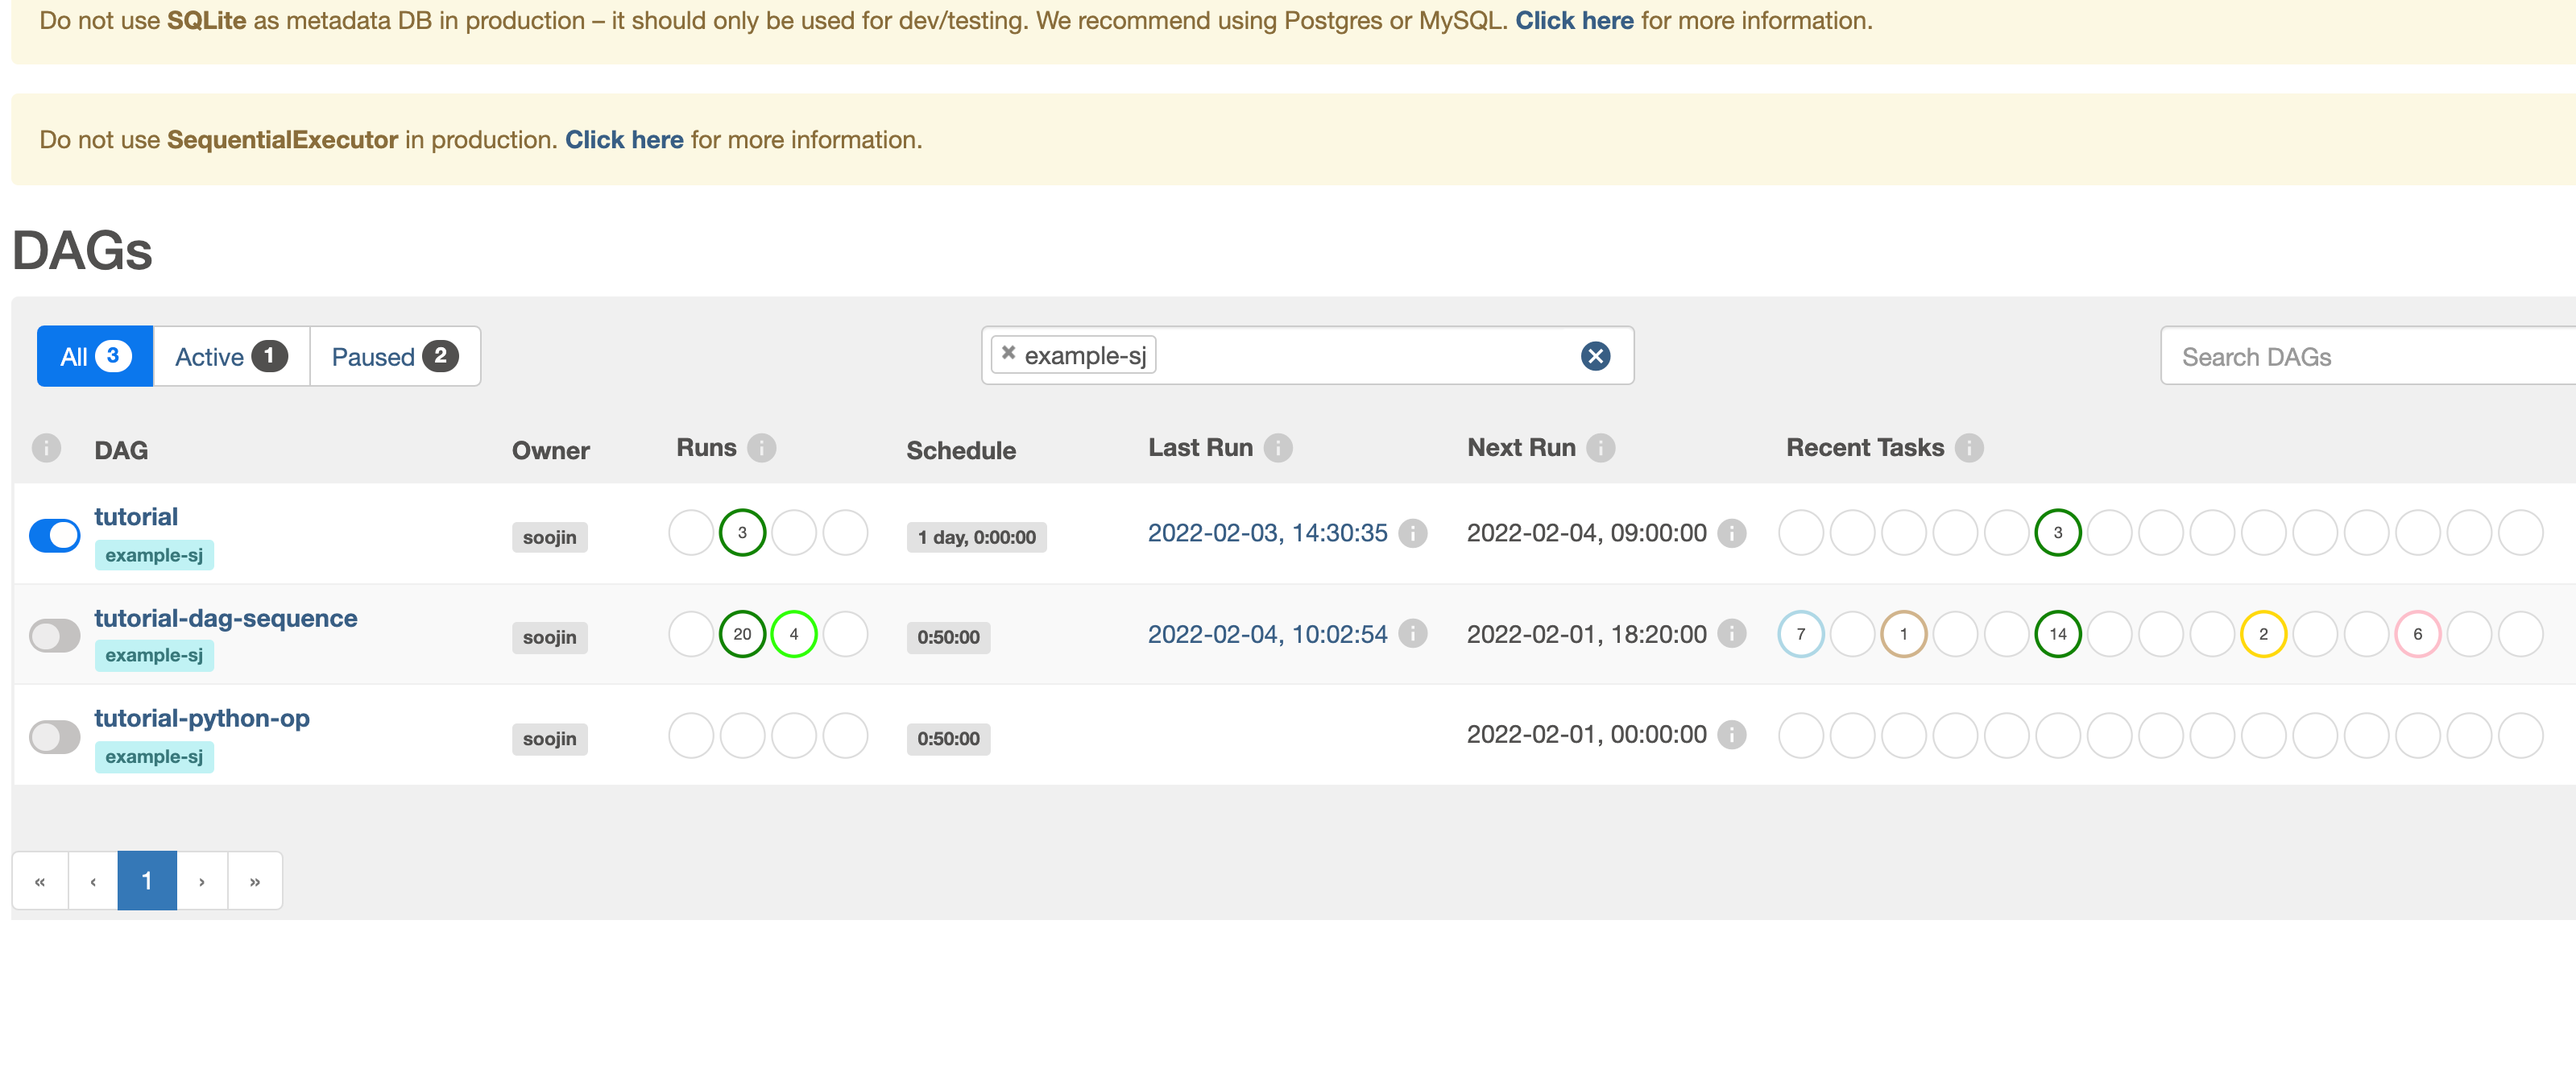Remove the example-sj tag filter chip
Viewport: 2576px width, 1086px height.
[x=1008, y=353]
